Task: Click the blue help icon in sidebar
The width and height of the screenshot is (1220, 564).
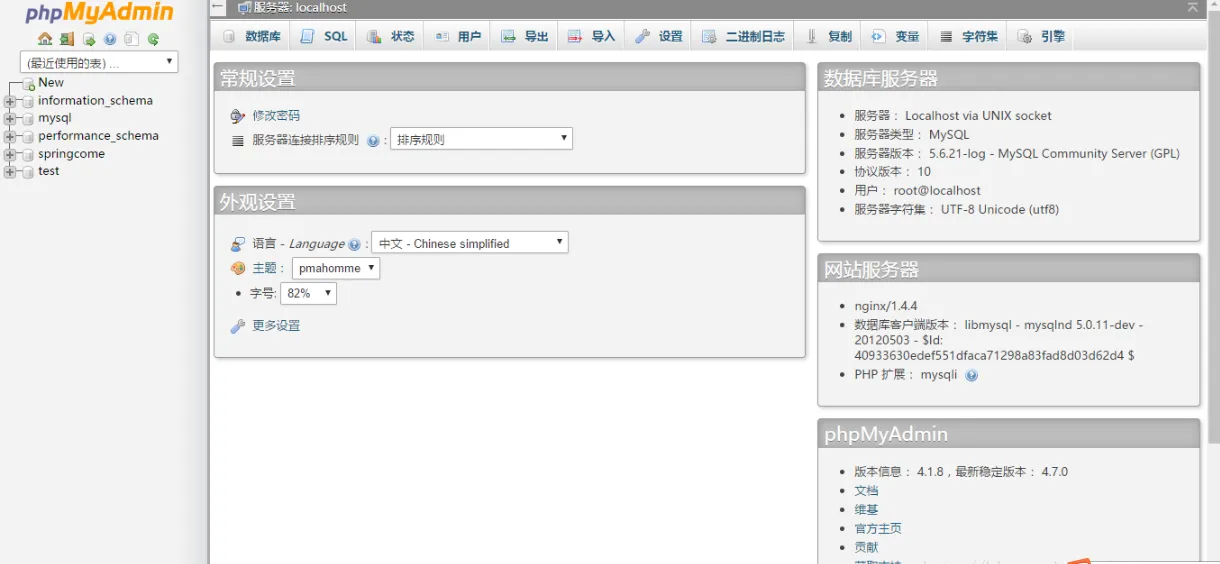Action: [x=110, y=40]
